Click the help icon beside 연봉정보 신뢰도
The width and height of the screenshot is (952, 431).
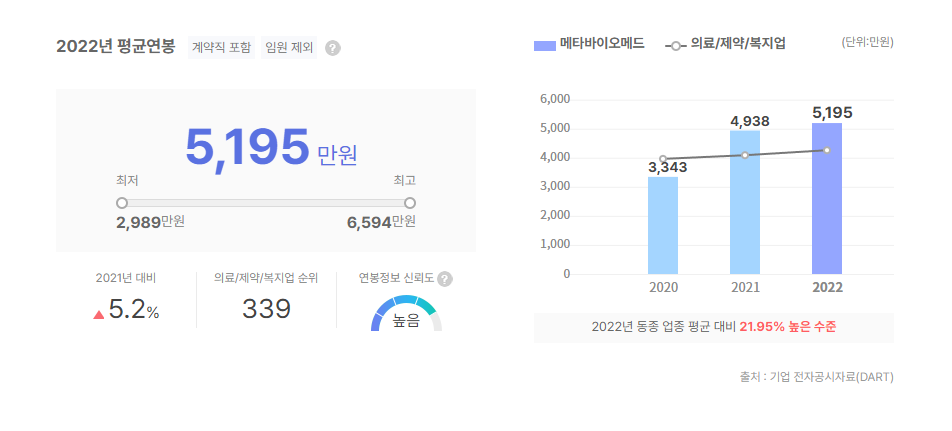point(445,279)
